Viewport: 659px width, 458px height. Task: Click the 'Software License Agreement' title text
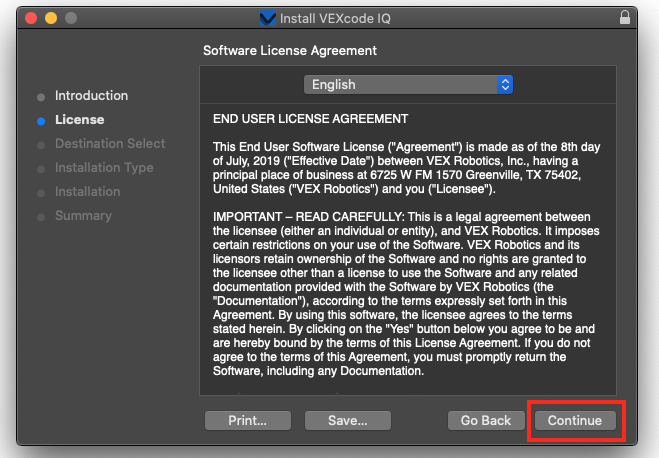pyautogui.click(x=290, y=51)
